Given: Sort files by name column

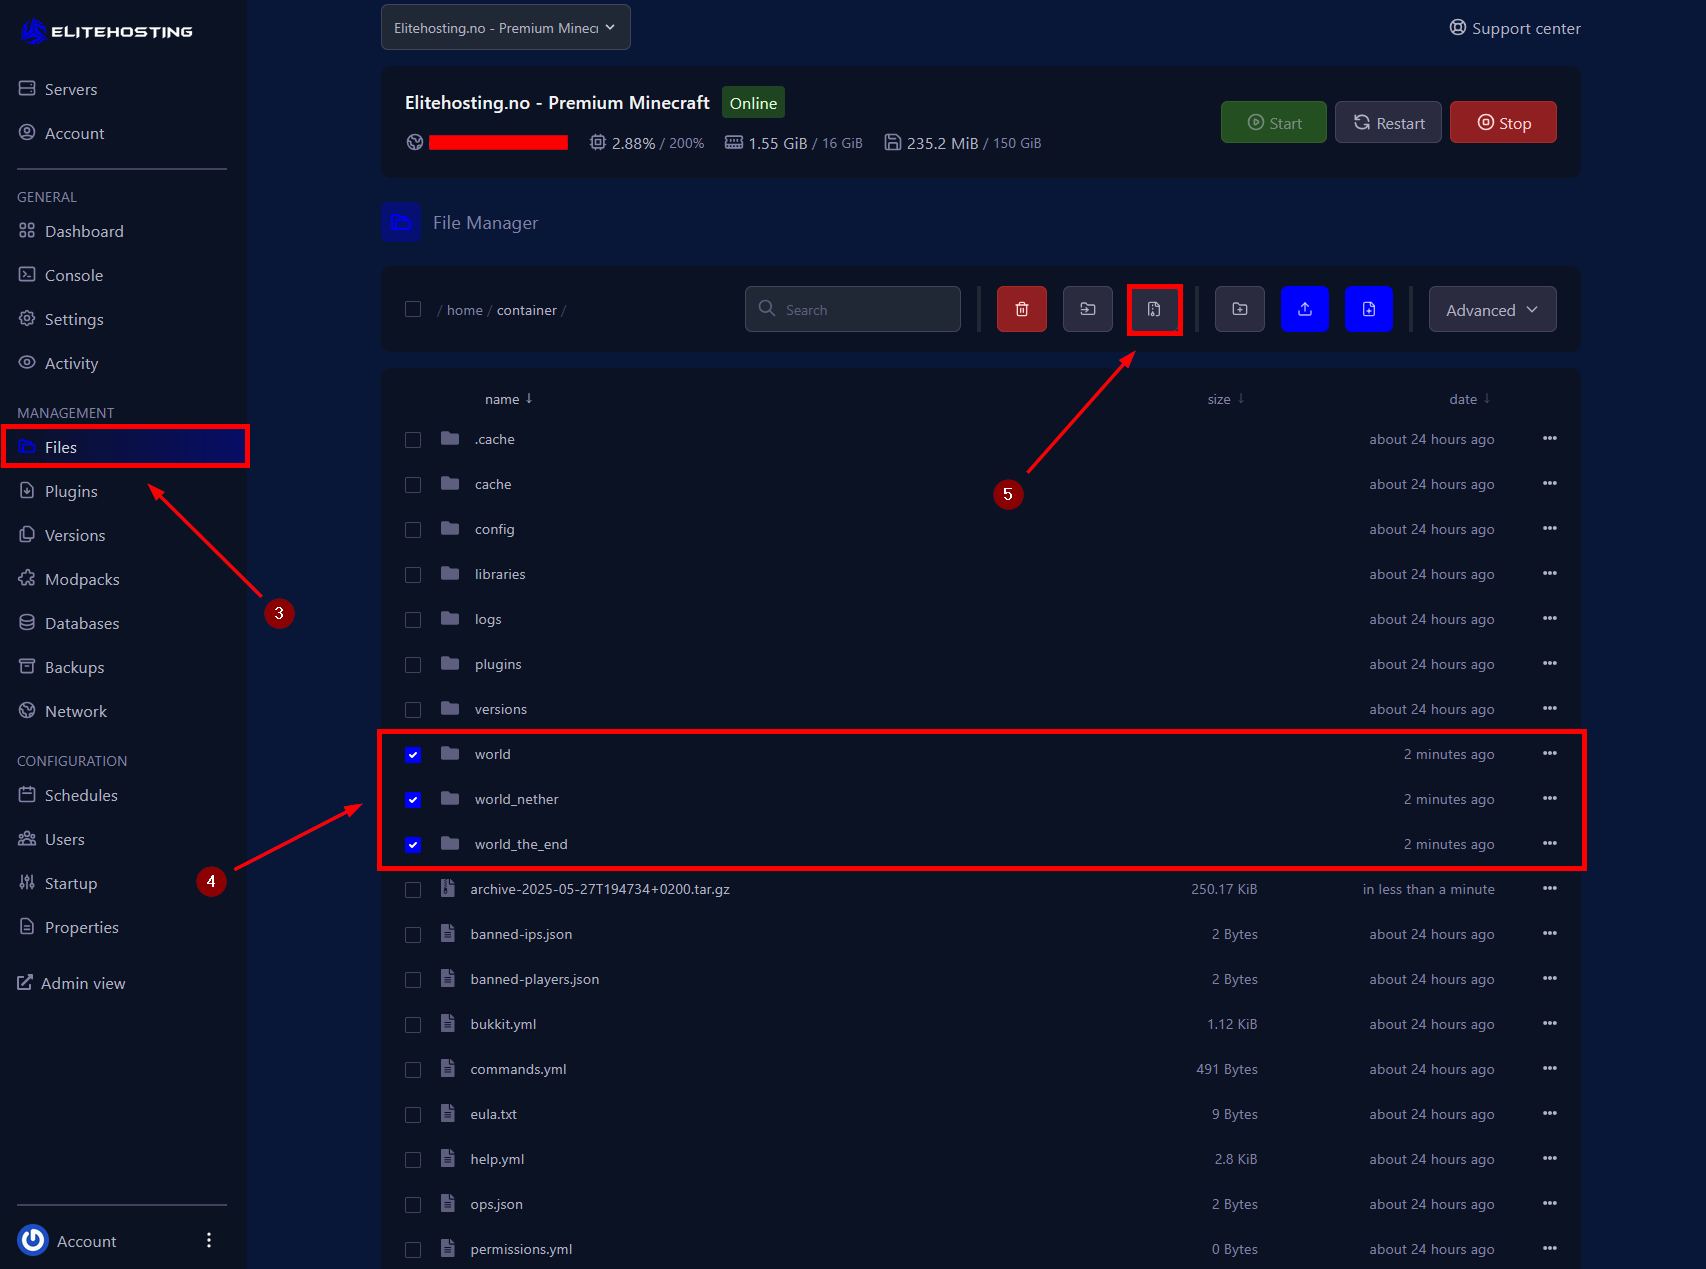Looking at the screenshot, I should [509, 399].
